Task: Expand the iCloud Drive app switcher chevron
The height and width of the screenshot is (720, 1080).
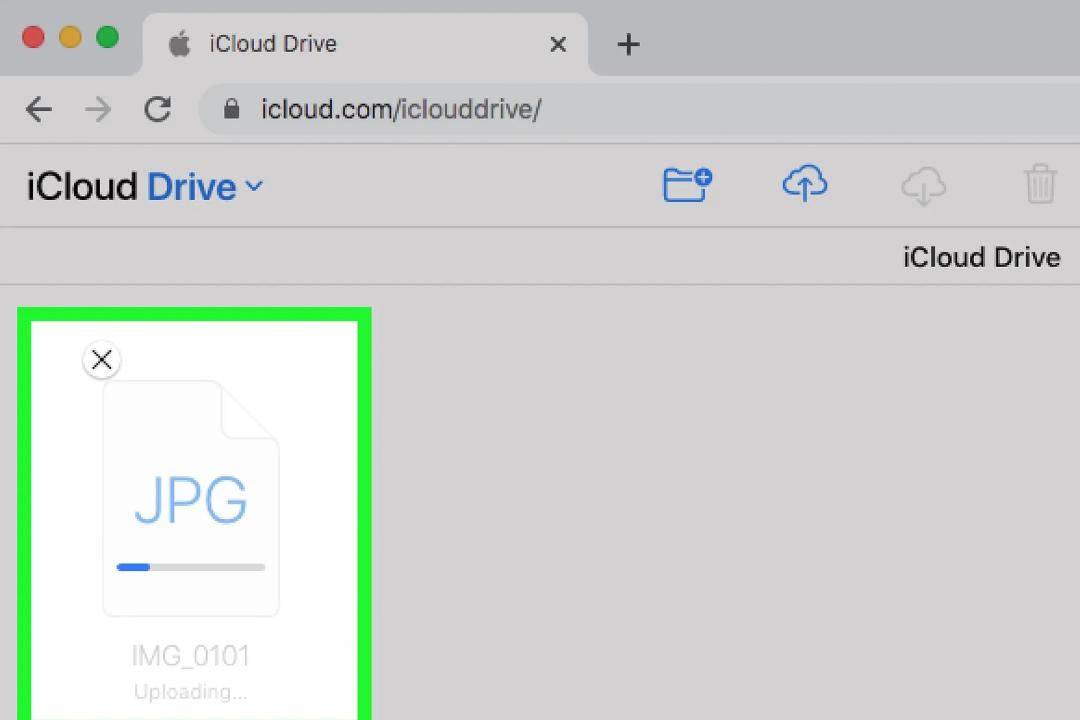Action: [254, 186]
